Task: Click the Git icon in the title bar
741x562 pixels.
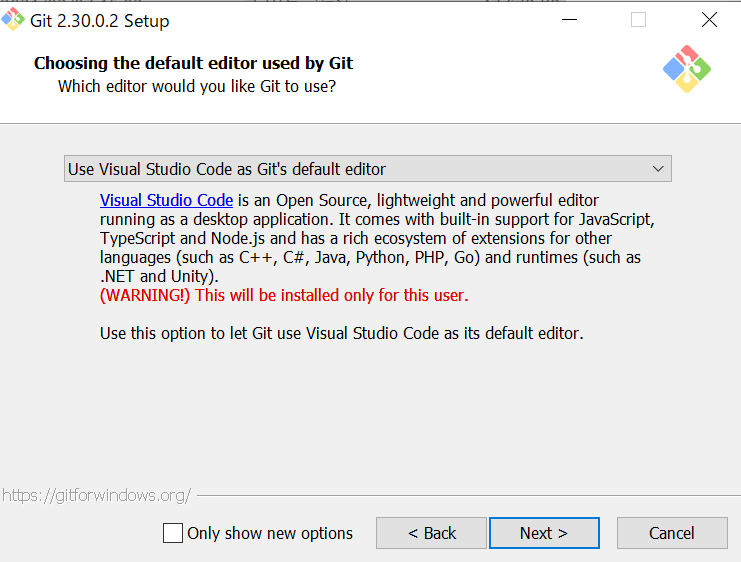Action: [x=13, y=20]
